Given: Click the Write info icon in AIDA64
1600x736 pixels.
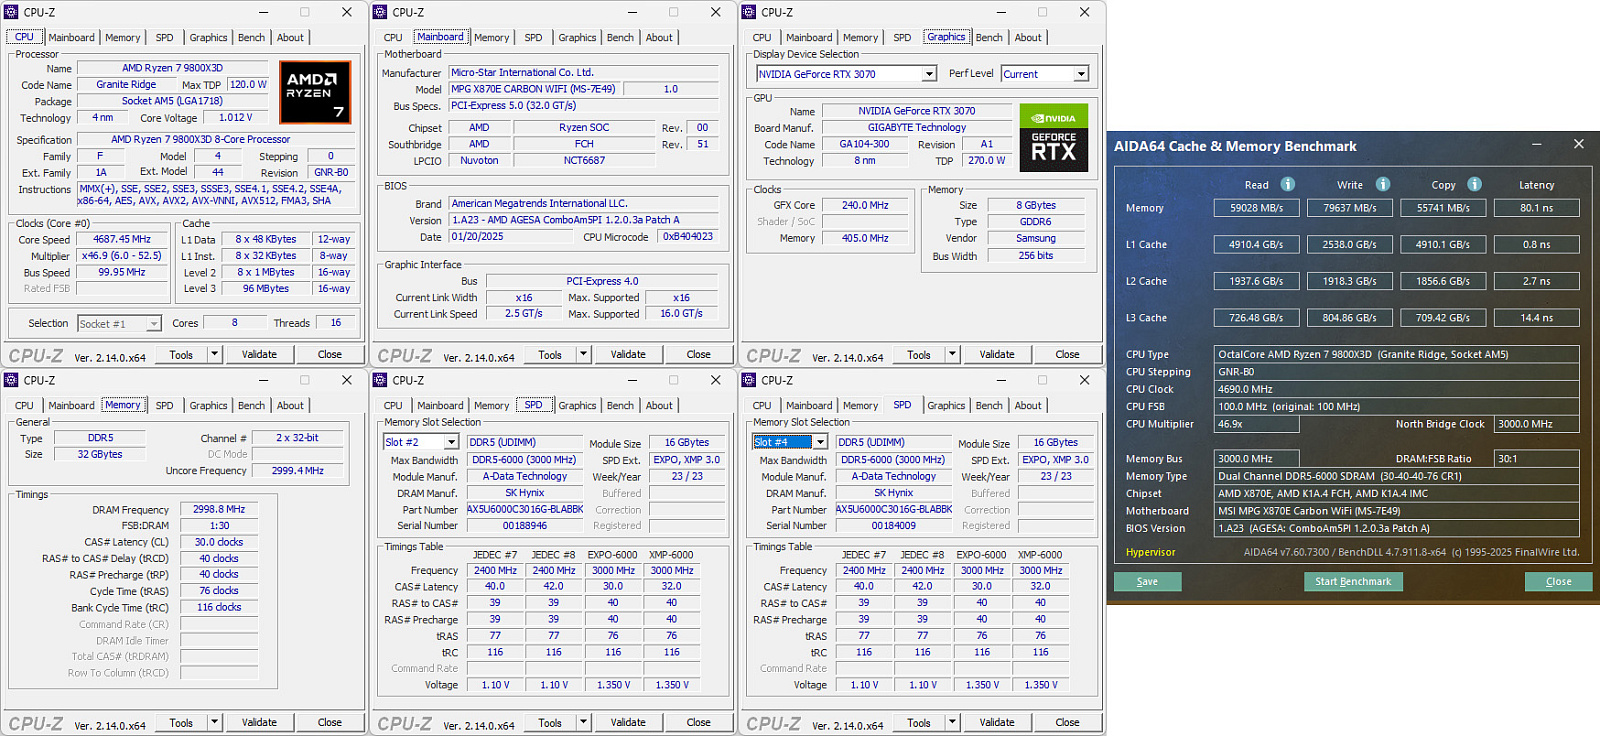Looking at the screenshot, I should [x=1383, y=184].
